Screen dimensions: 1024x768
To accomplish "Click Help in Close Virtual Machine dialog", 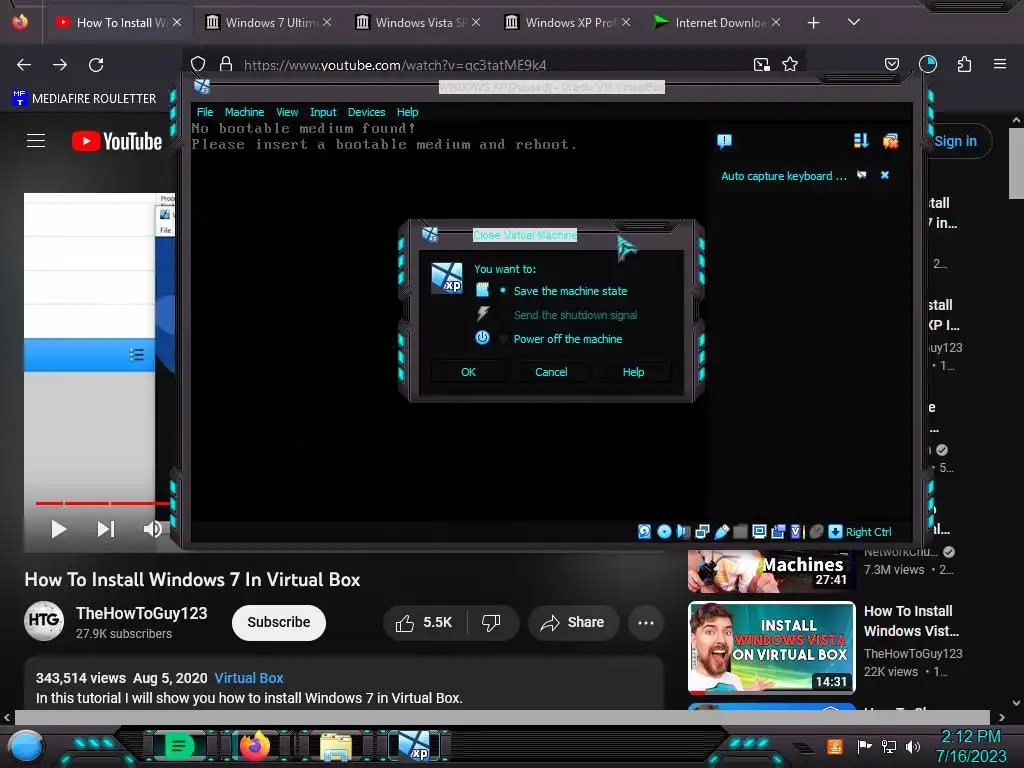I will pyautogui.click(x=633, y=372).
